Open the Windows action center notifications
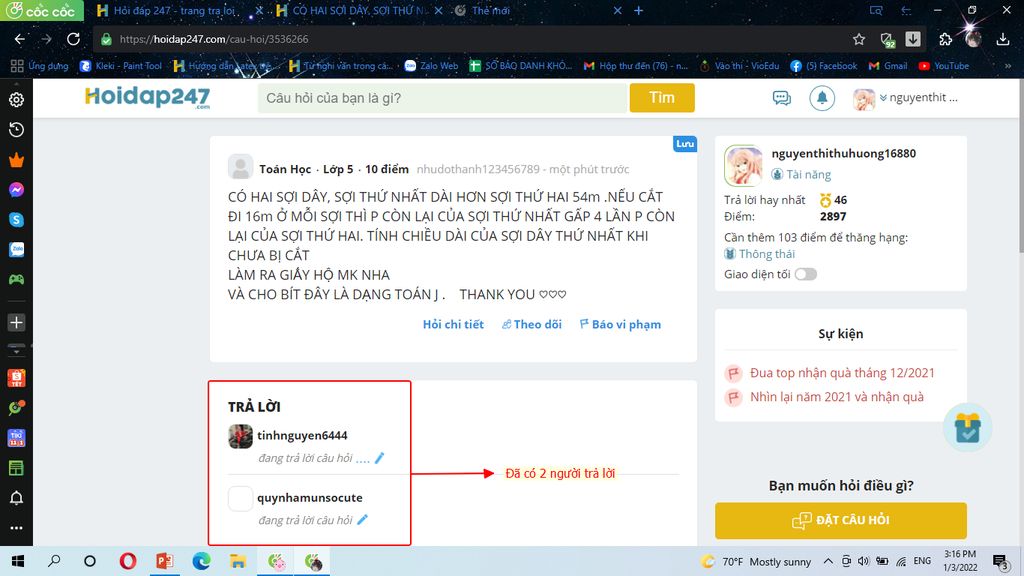This screenshot has width=1024, height=576. (1000, 561)
